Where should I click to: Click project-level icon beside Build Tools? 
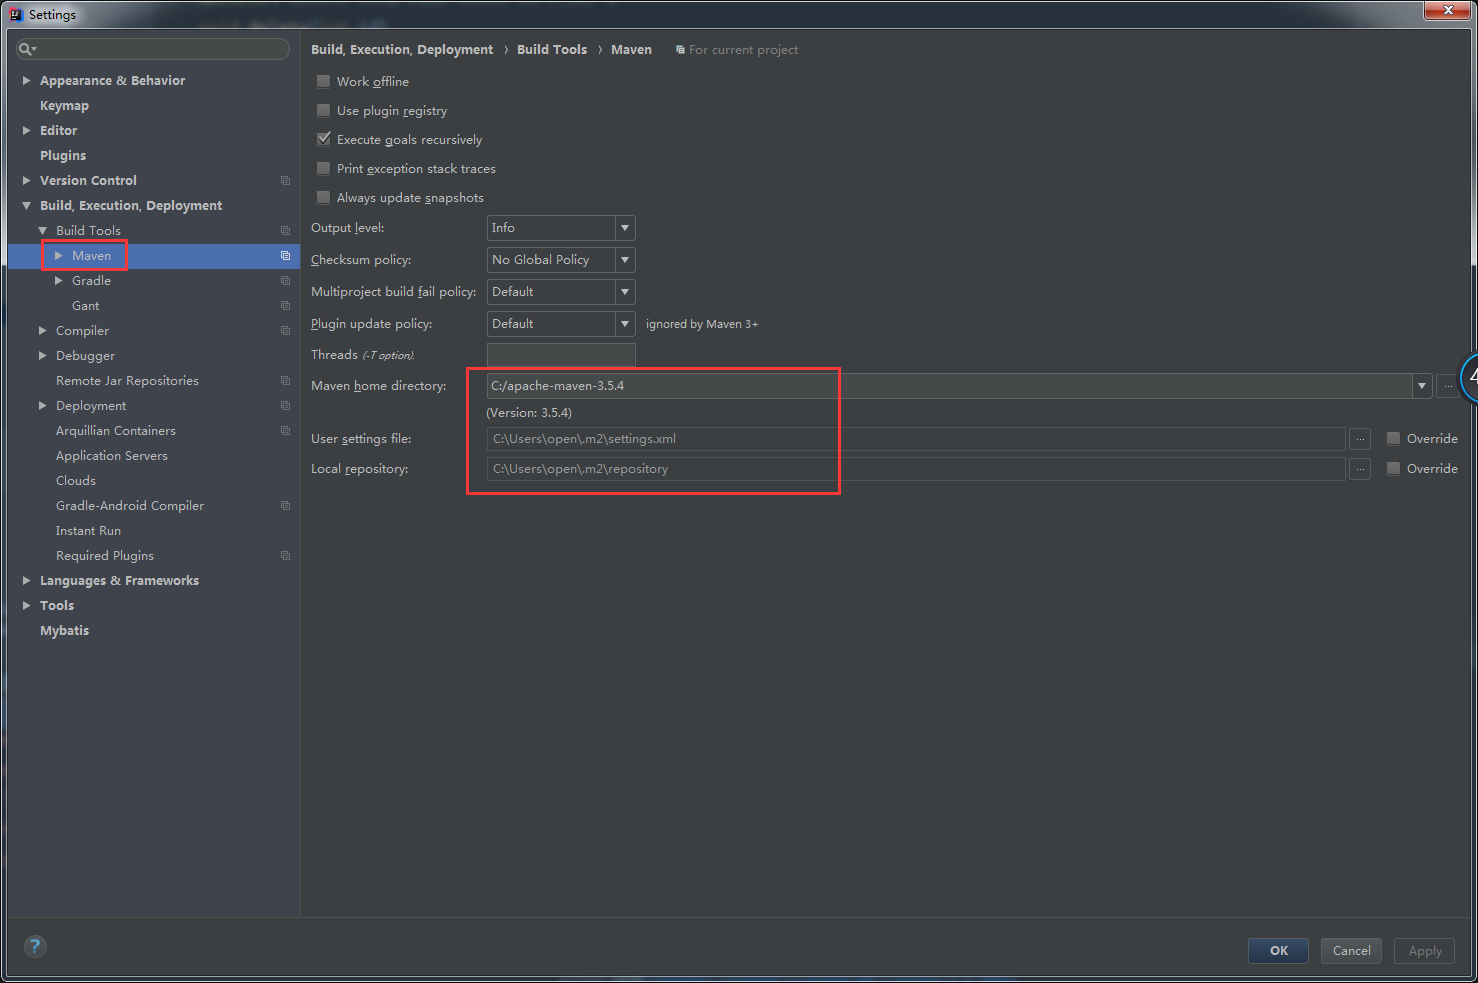coord(285,231)
